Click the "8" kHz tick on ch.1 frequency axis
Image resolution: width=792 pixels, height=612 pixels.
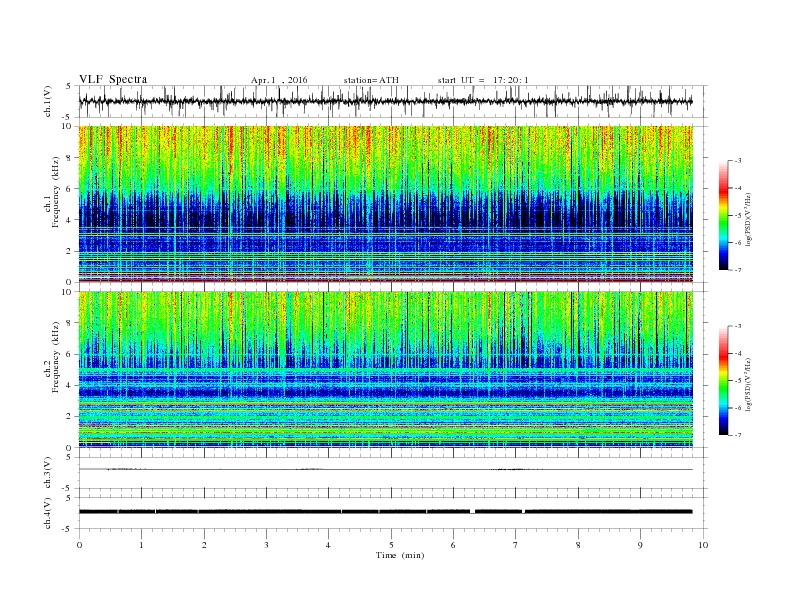[70, 158]
